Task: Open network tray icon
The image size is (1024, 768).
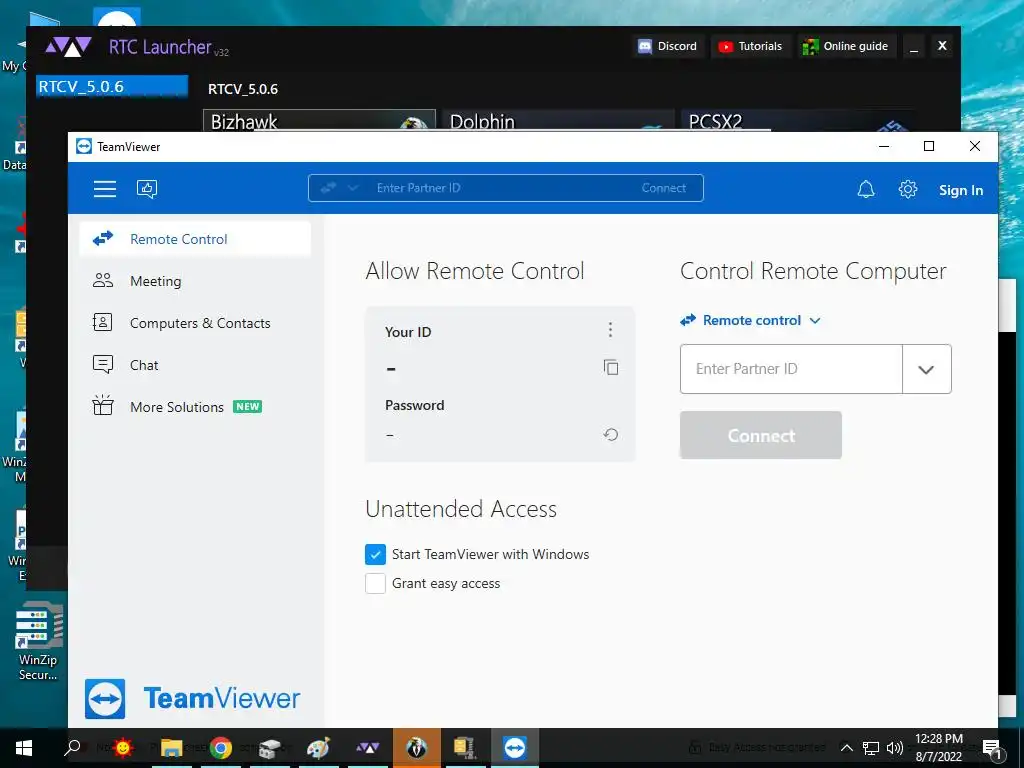Action: click(x=871, y=748)
